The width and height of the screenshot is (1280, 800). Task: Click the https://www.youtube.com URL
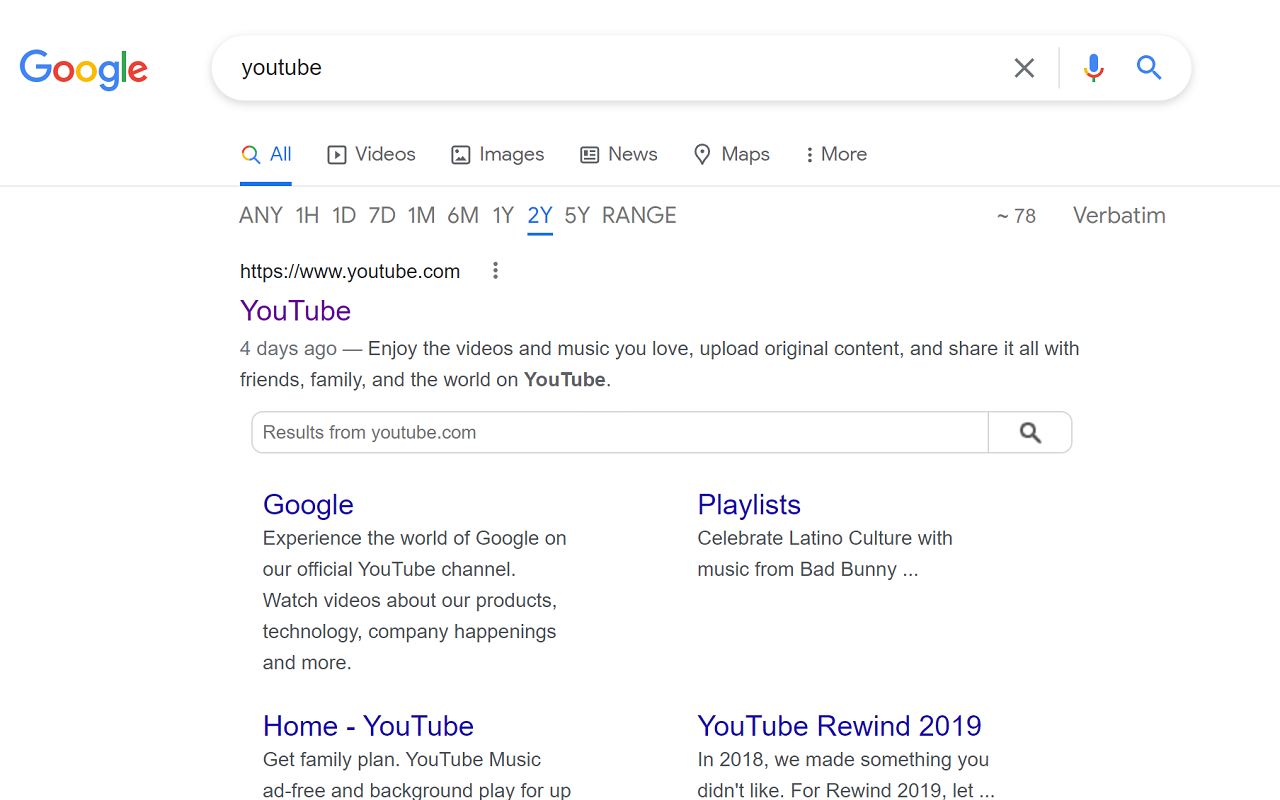tap(350, 271)
